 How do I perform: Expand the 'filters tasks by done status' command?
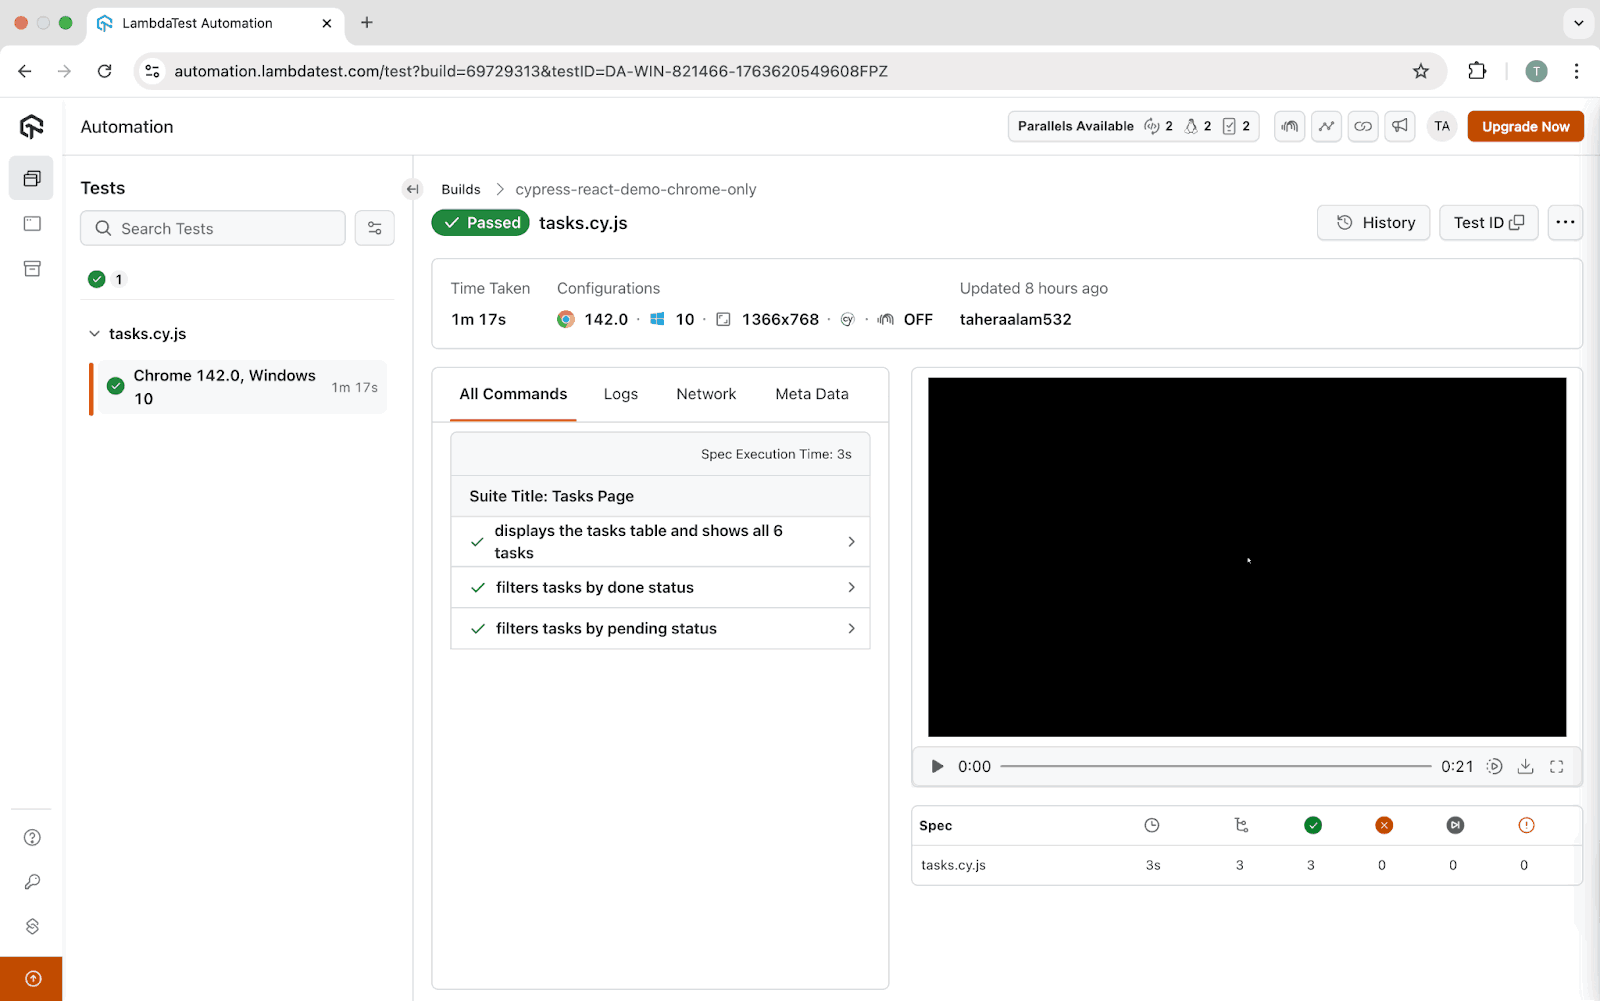pyautogui.click(x=851, y=587)
